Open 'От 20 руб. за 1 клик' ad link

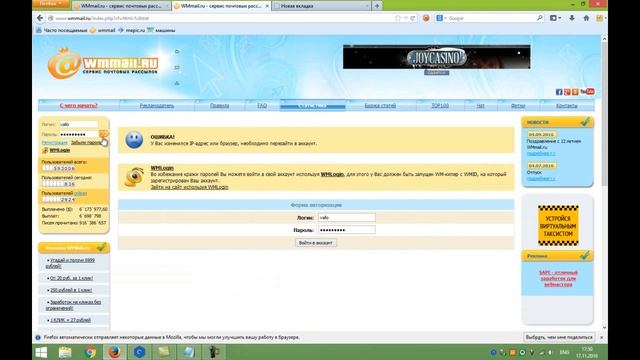[x=71, y=278]
